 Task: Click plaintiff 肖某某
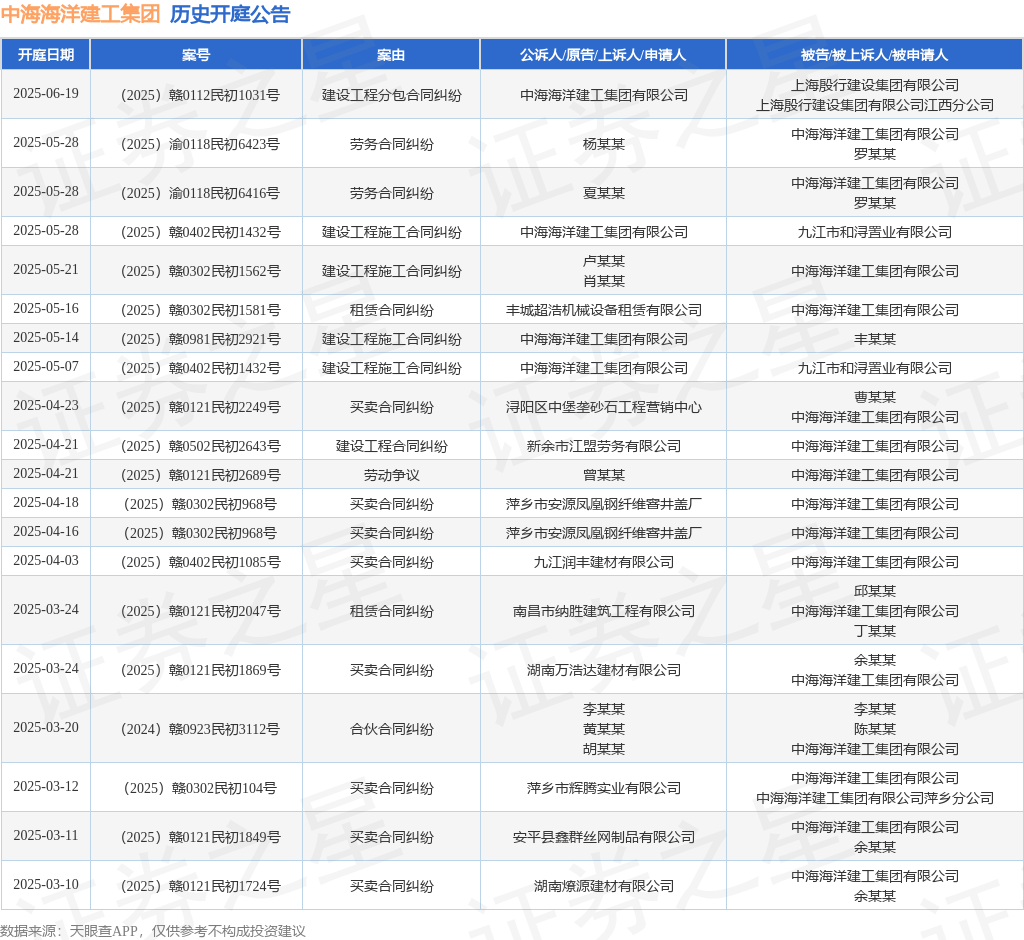603,281
